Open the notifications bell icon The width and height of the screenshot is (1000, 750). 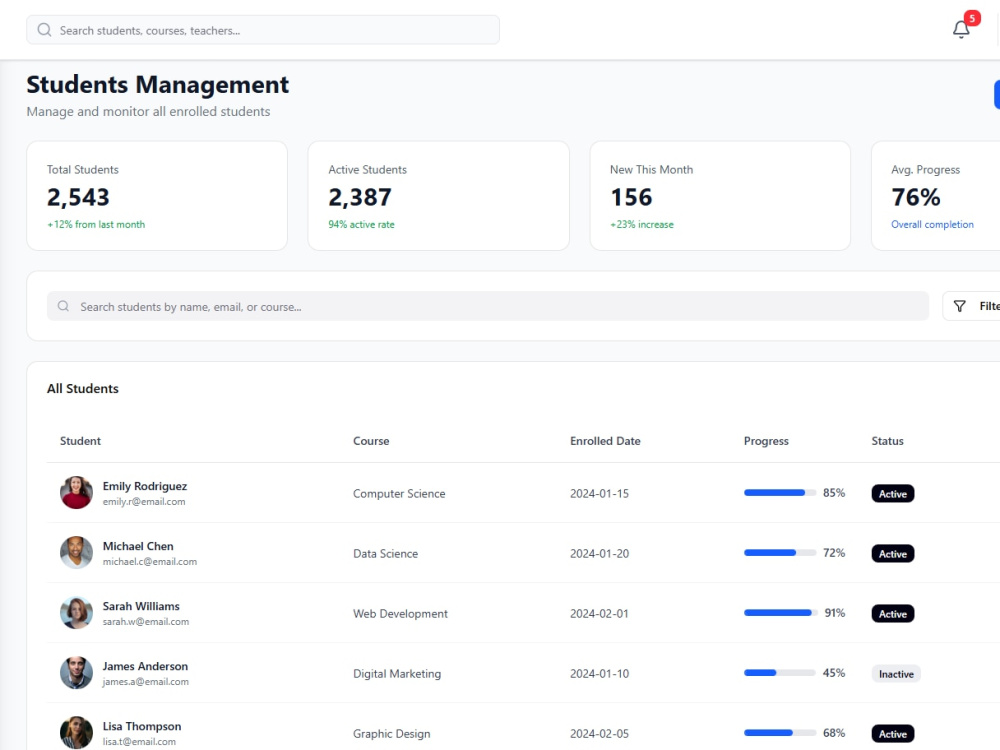[960, 29]
